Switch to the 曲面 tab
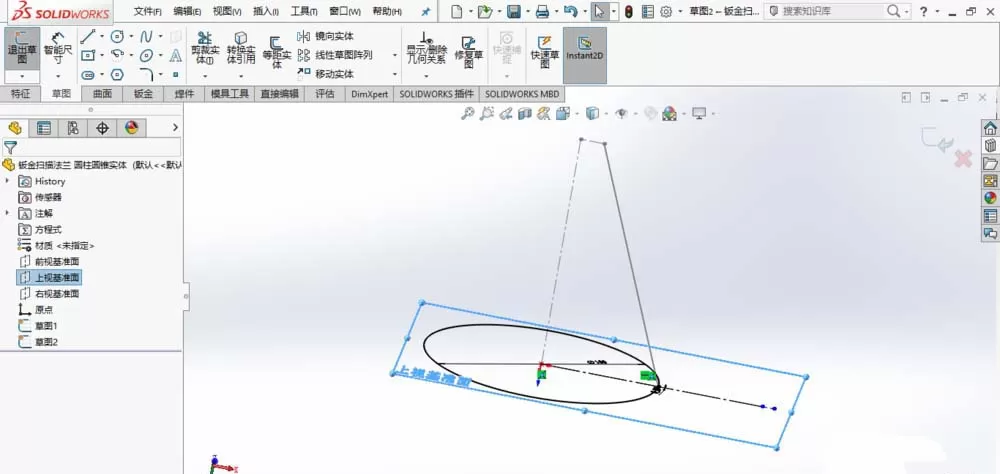This screenshot has width=1000, height=474. pos(102,94)
